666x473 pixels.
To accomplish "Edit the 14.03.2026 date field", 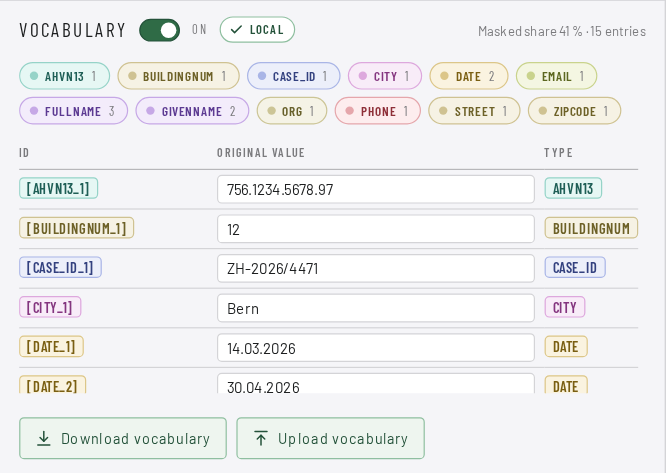I will pos(375,348).
